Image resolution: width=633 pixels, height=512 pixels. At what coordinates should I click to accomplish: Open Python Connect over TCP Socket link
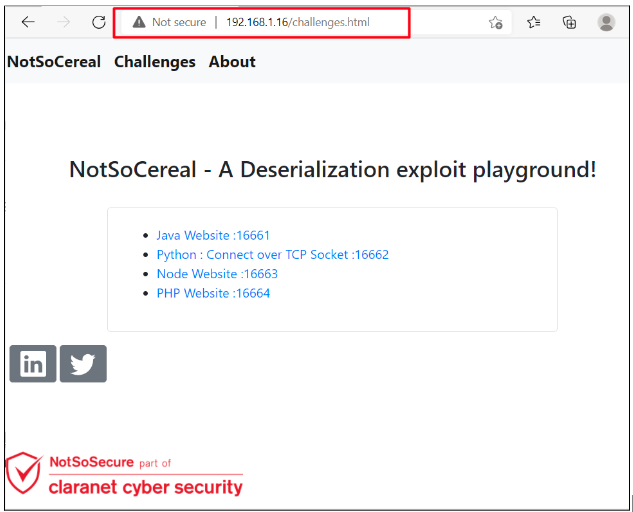pyautogui.click(x=273, y=254)
